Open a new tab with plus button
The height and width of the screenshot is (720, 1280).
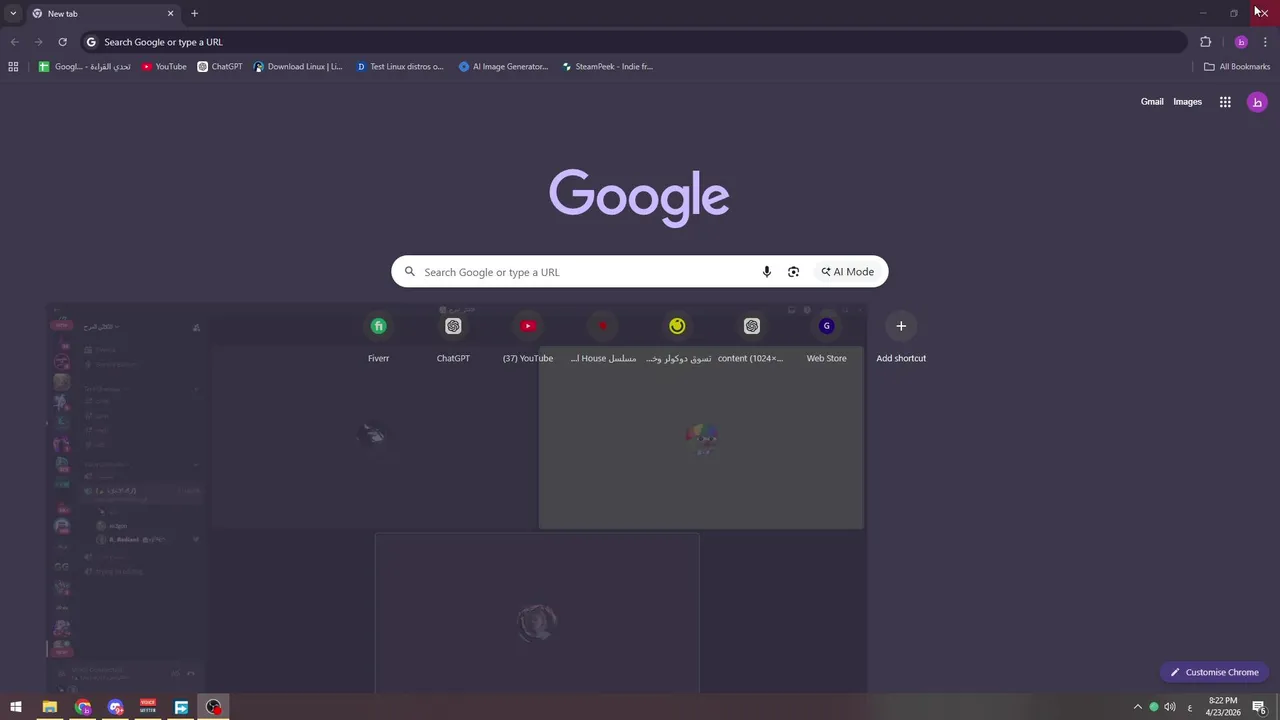click(194, 13)
